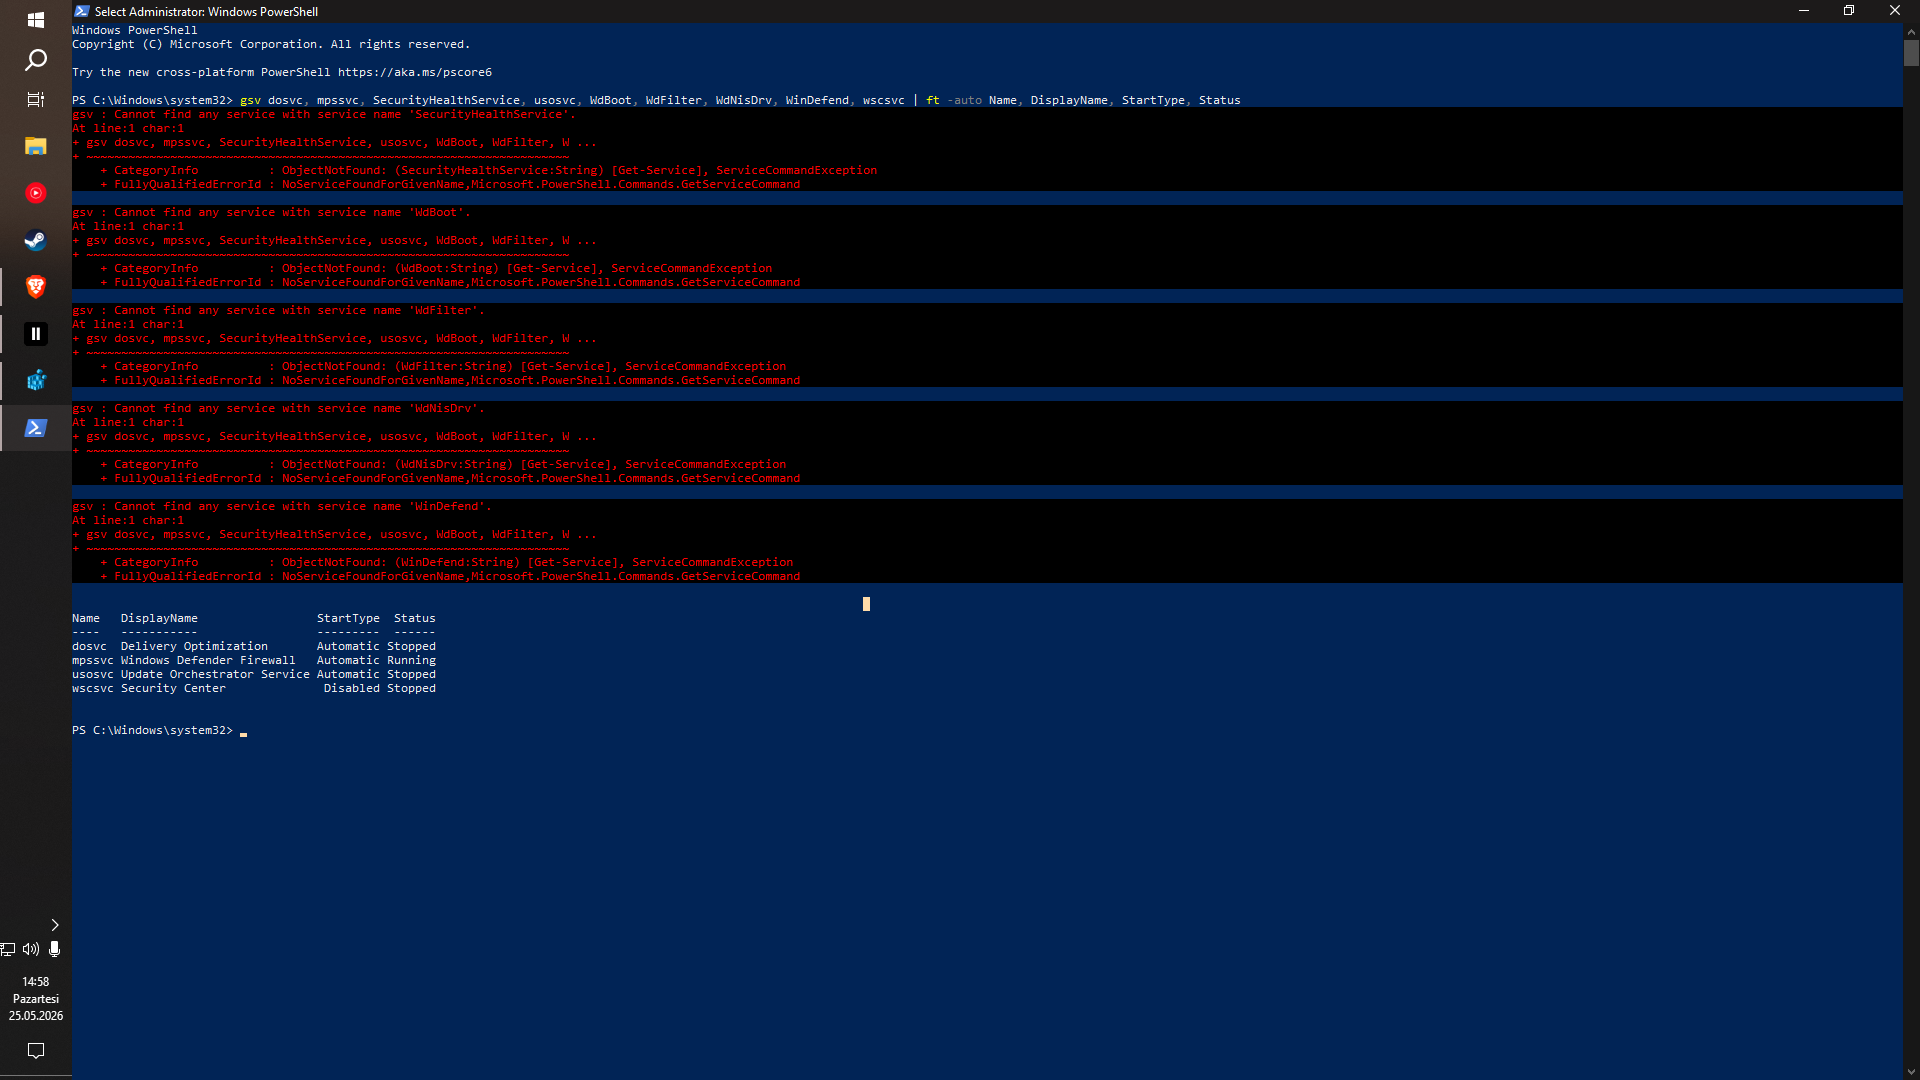Screen dimensions: 1920x1080
Task: Select the PowerShell taskbar icon
Action: 36,428
